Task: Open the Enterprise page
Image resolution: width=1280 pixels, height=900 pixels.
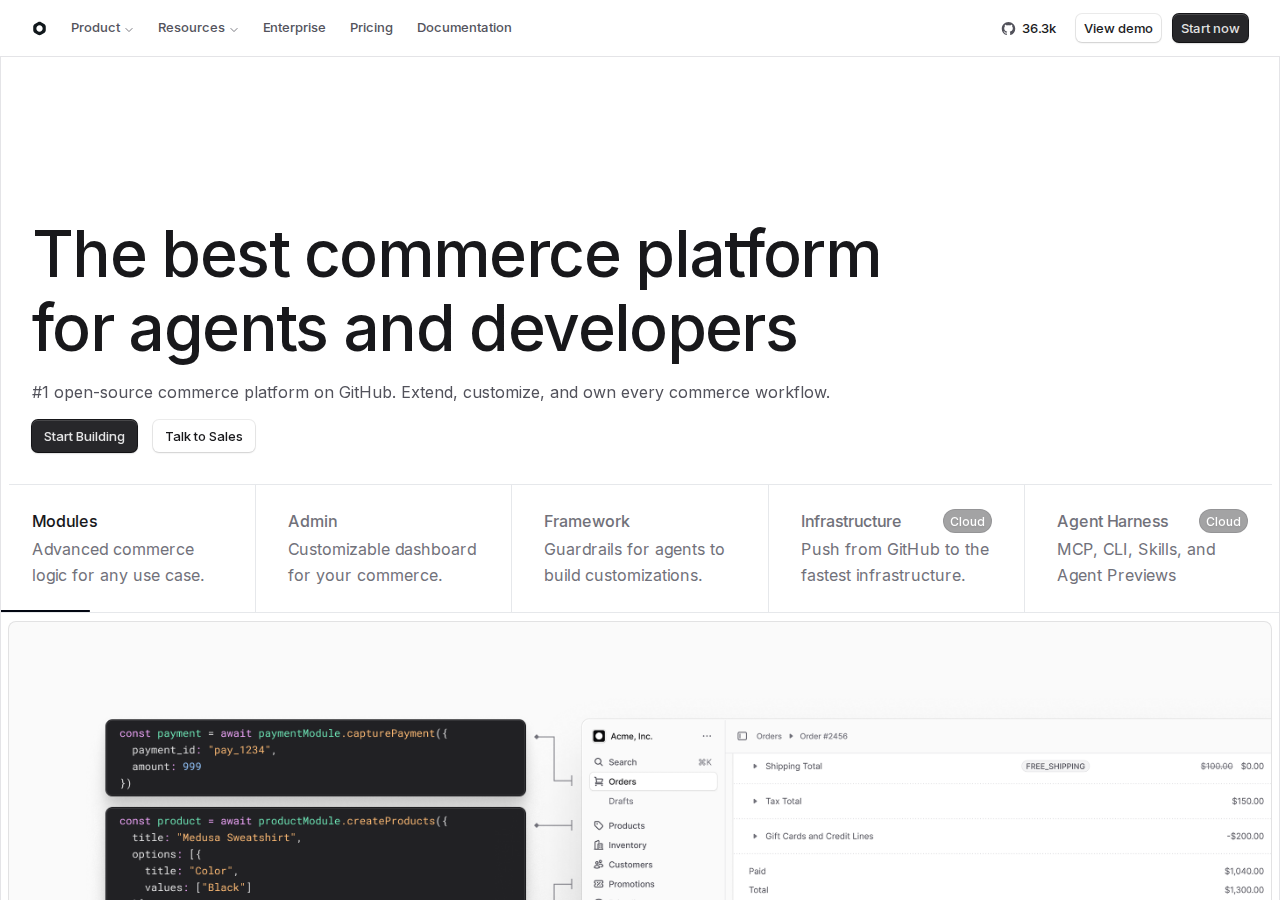Action: tap(294, 28)
